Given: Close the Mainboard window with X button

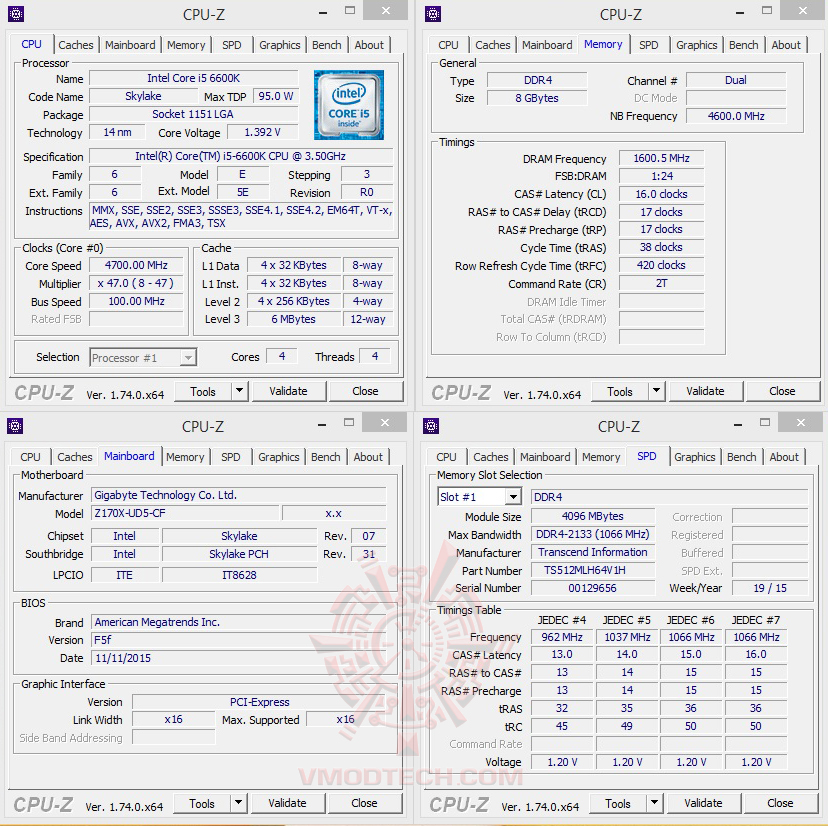Looking at the screenshot, I should pyautogui.click(x=385, y=423).
